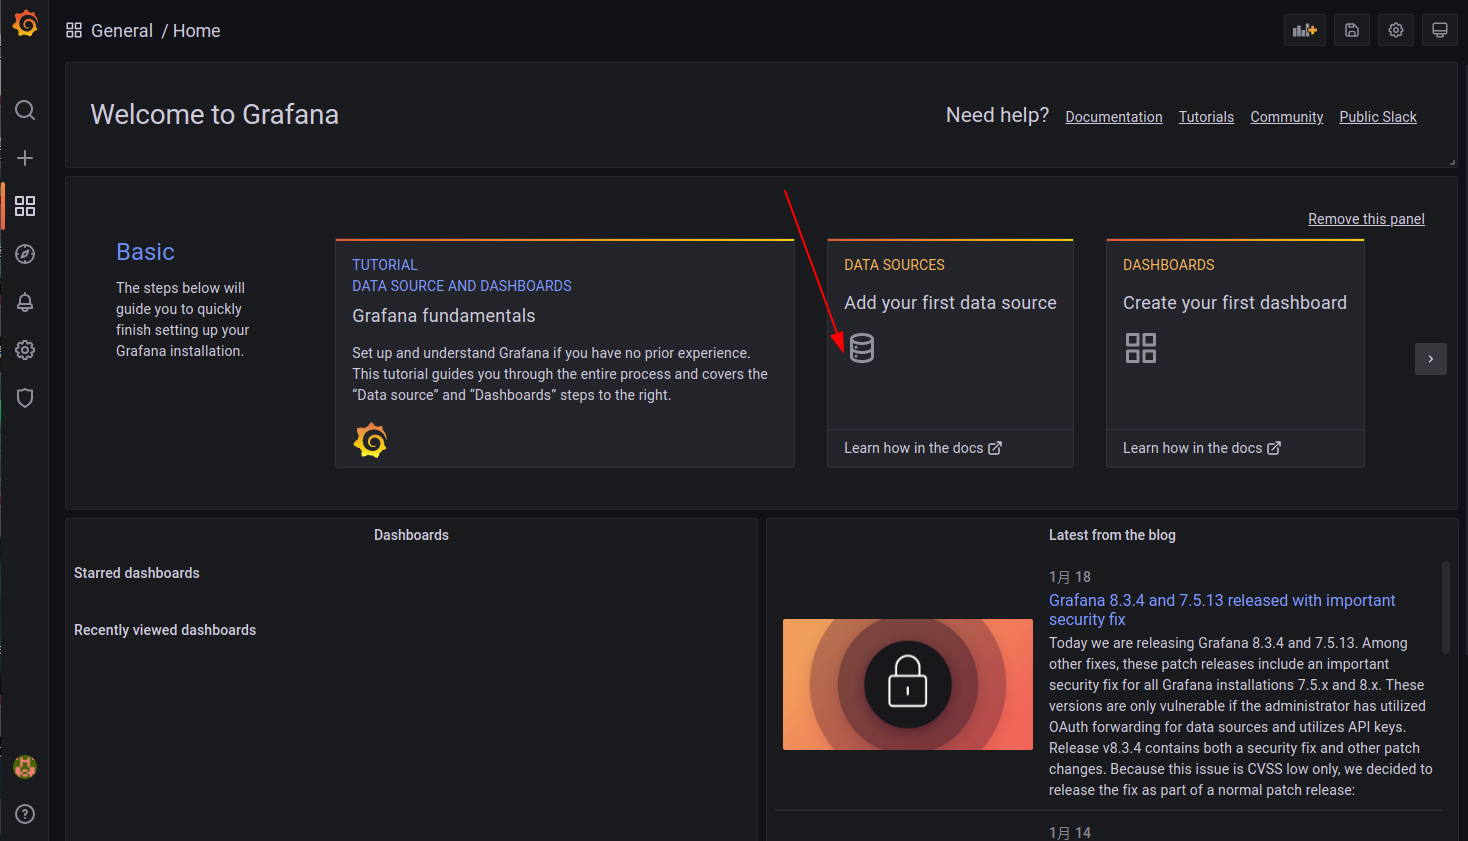Open the Grafana 8.3.4 and 7.5.13 blog post

click(x=1222, y=610)
